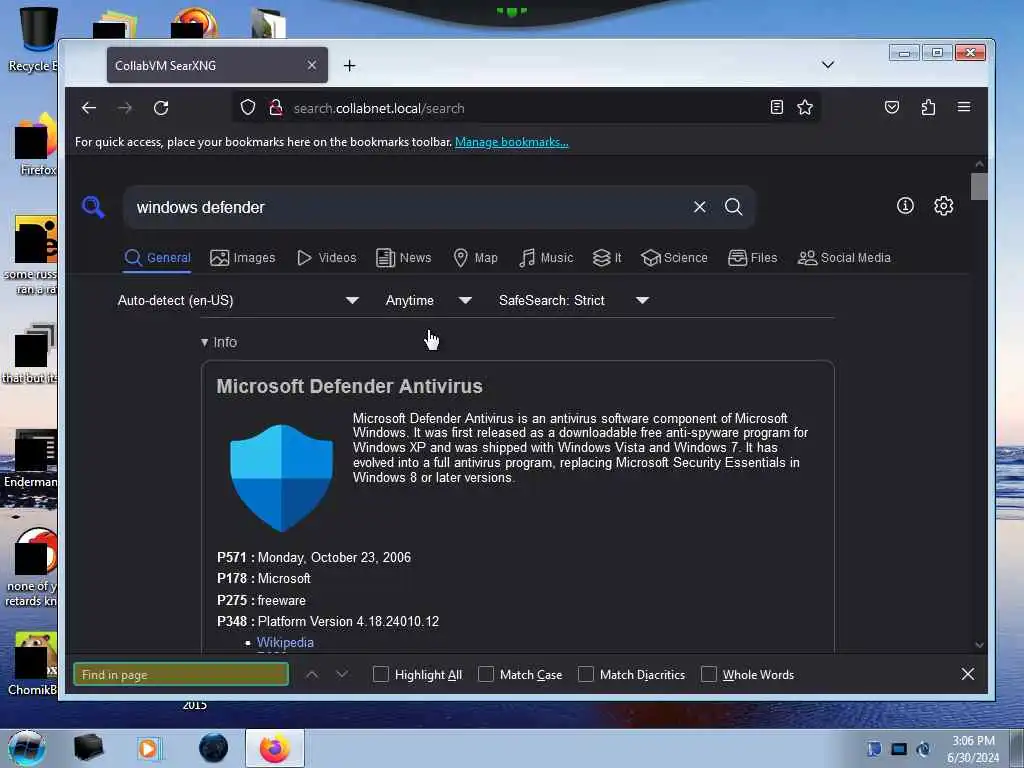Click the Microsoft Defender shield image

[x=281, y=477]
